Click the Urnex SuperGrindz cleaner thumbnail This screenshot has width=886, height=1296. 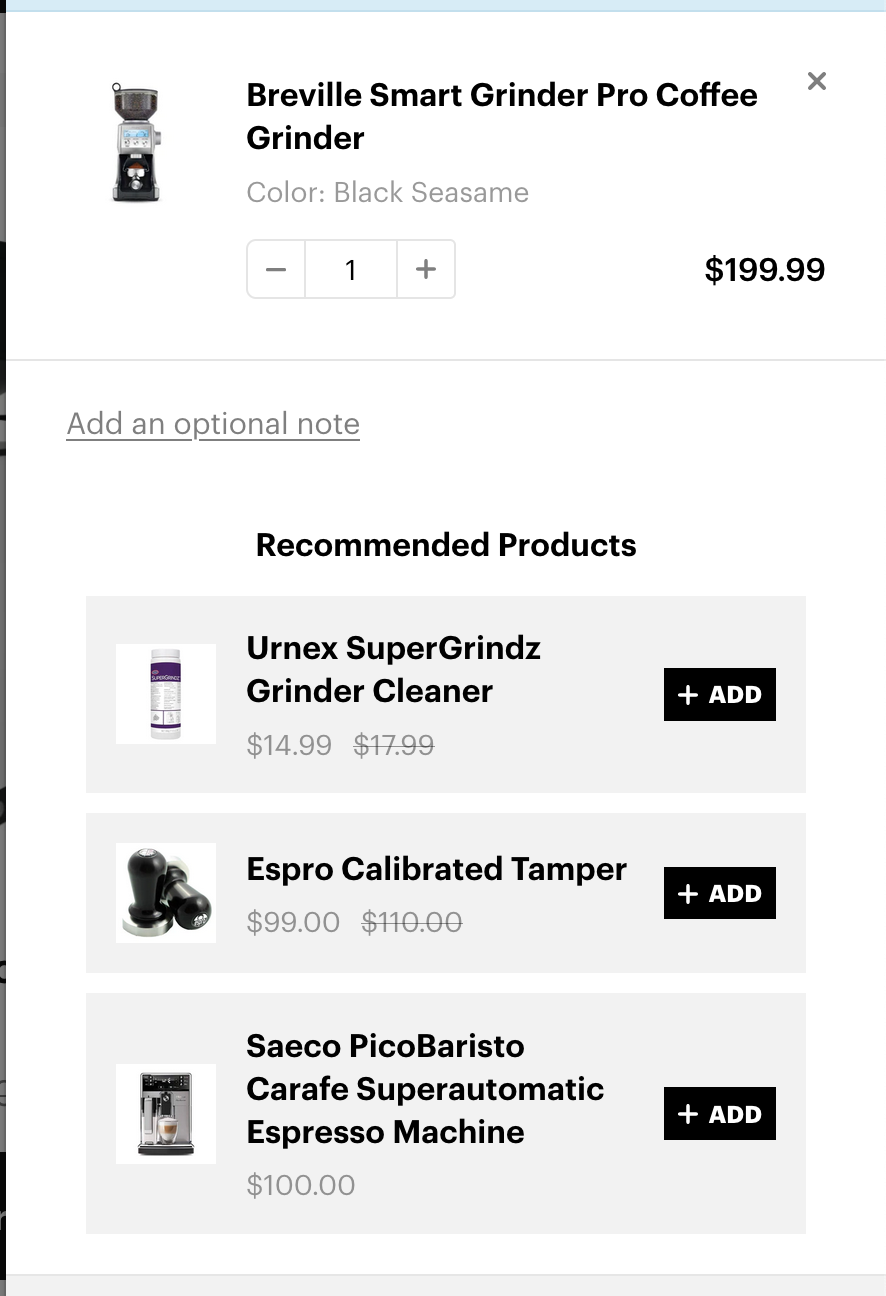166,694
